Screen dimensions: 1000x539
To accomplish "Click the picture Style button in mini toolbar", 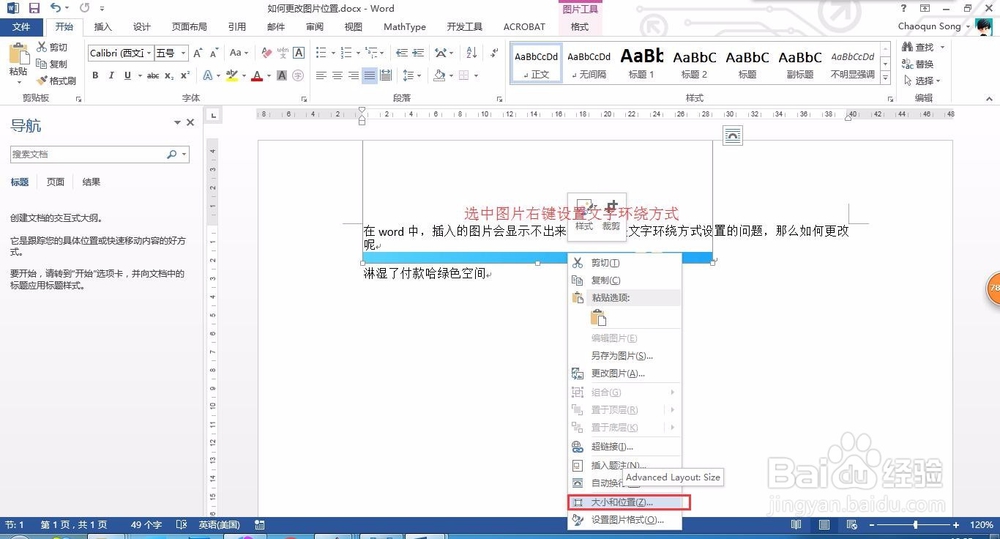I will 584,216.
